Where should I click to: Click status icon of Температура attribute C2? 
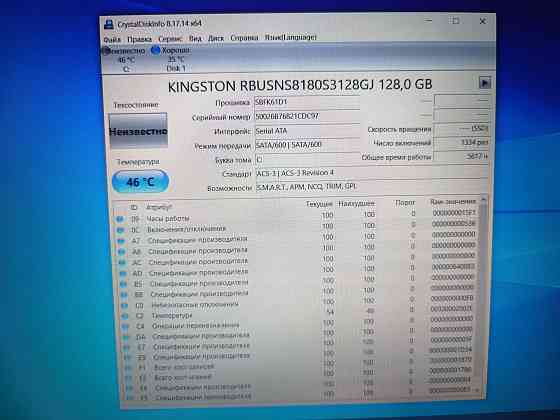tap(125, 316)
